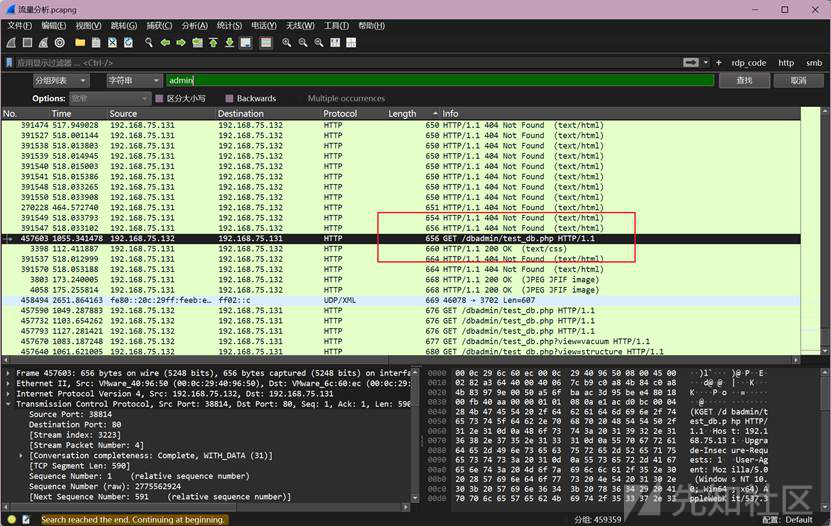Click Destination Port: 80 detail line
The height and width of the screenshot is (526, 831).
click(x=75, y=425)
